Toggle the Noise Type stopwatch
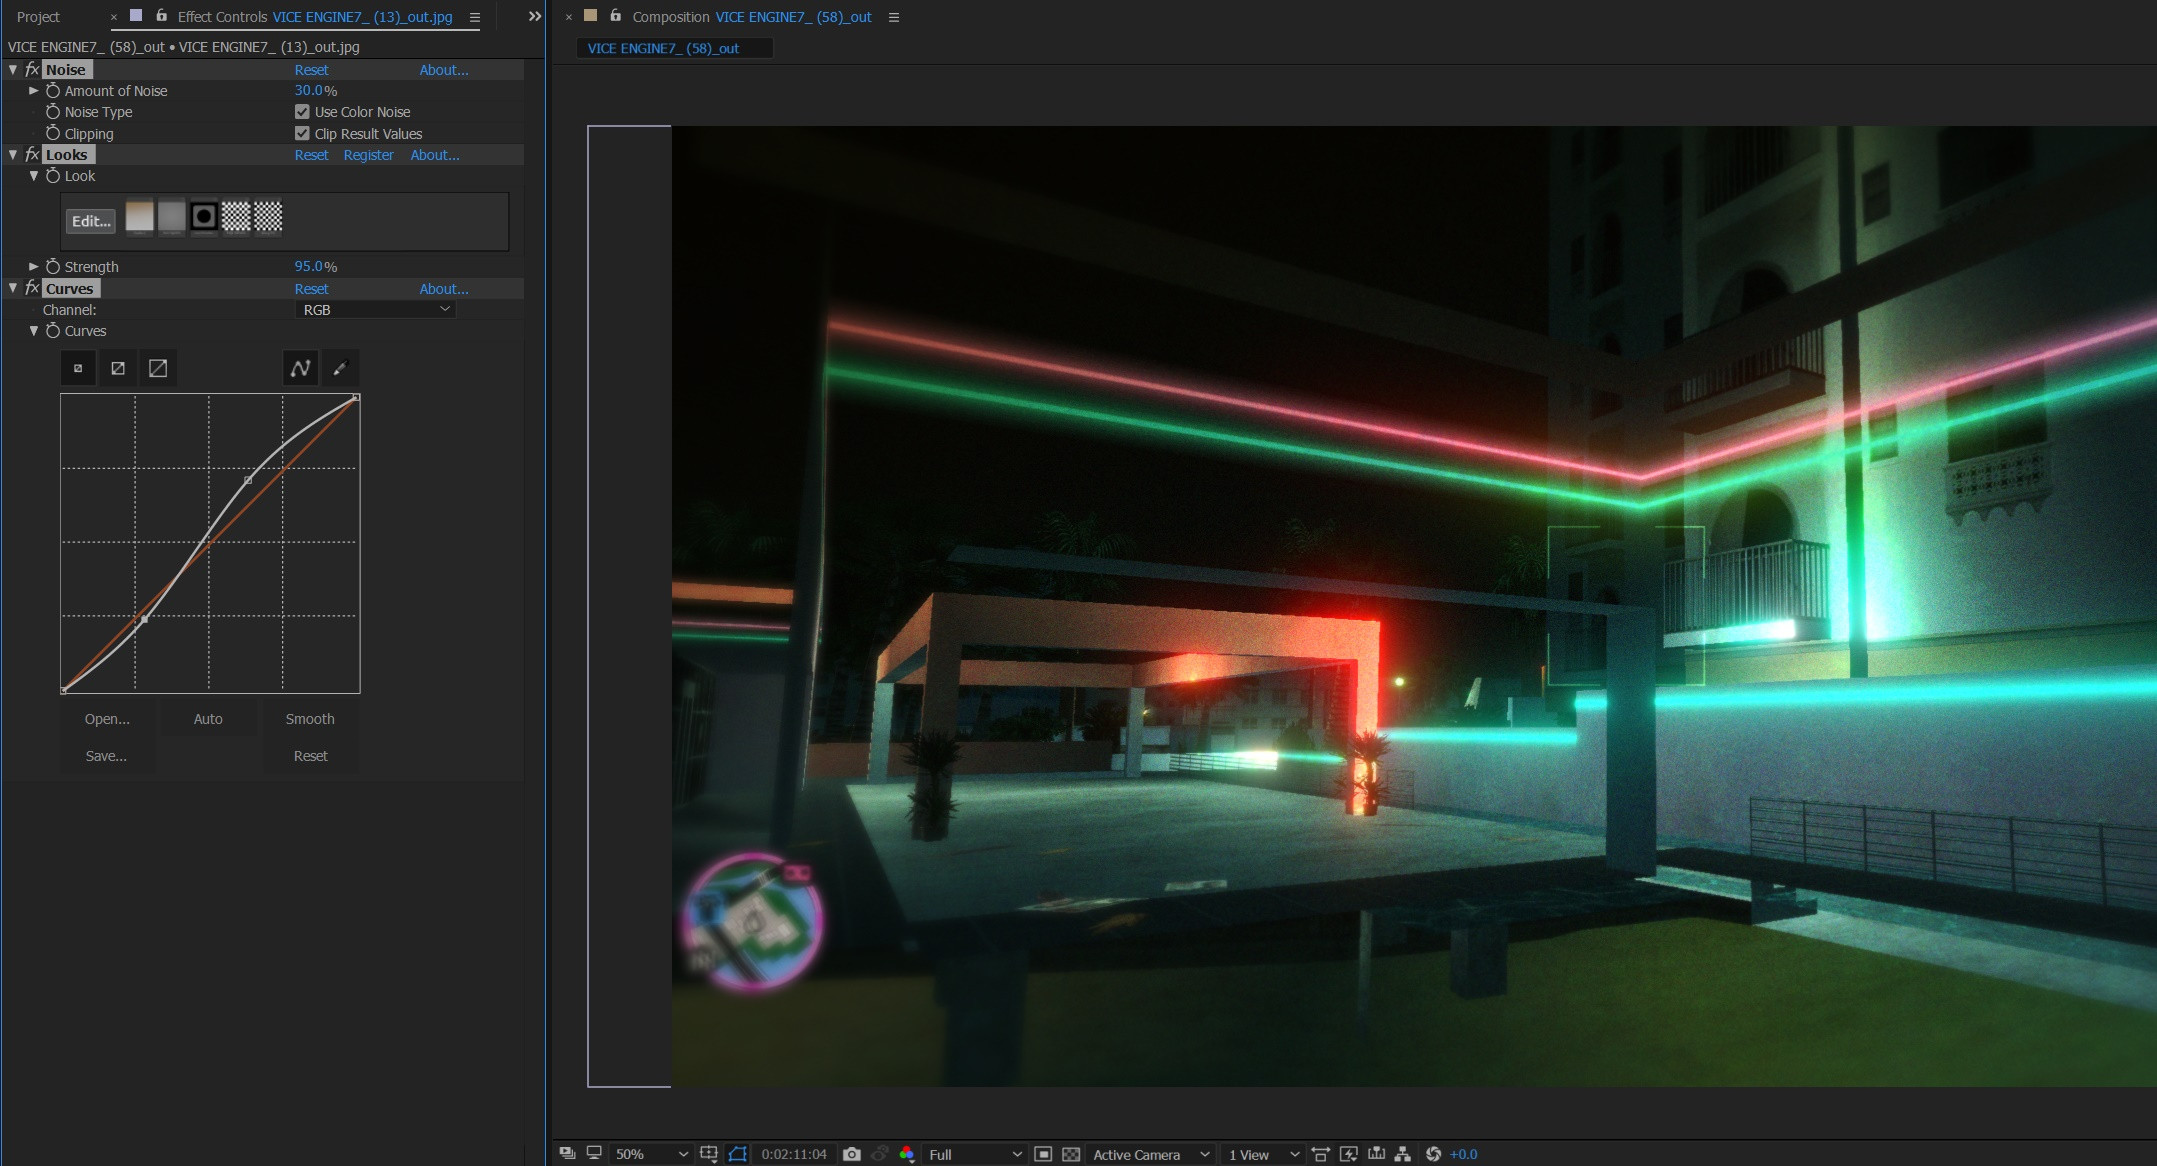This screenshot has height=1166, width=2157. [53, 112]
